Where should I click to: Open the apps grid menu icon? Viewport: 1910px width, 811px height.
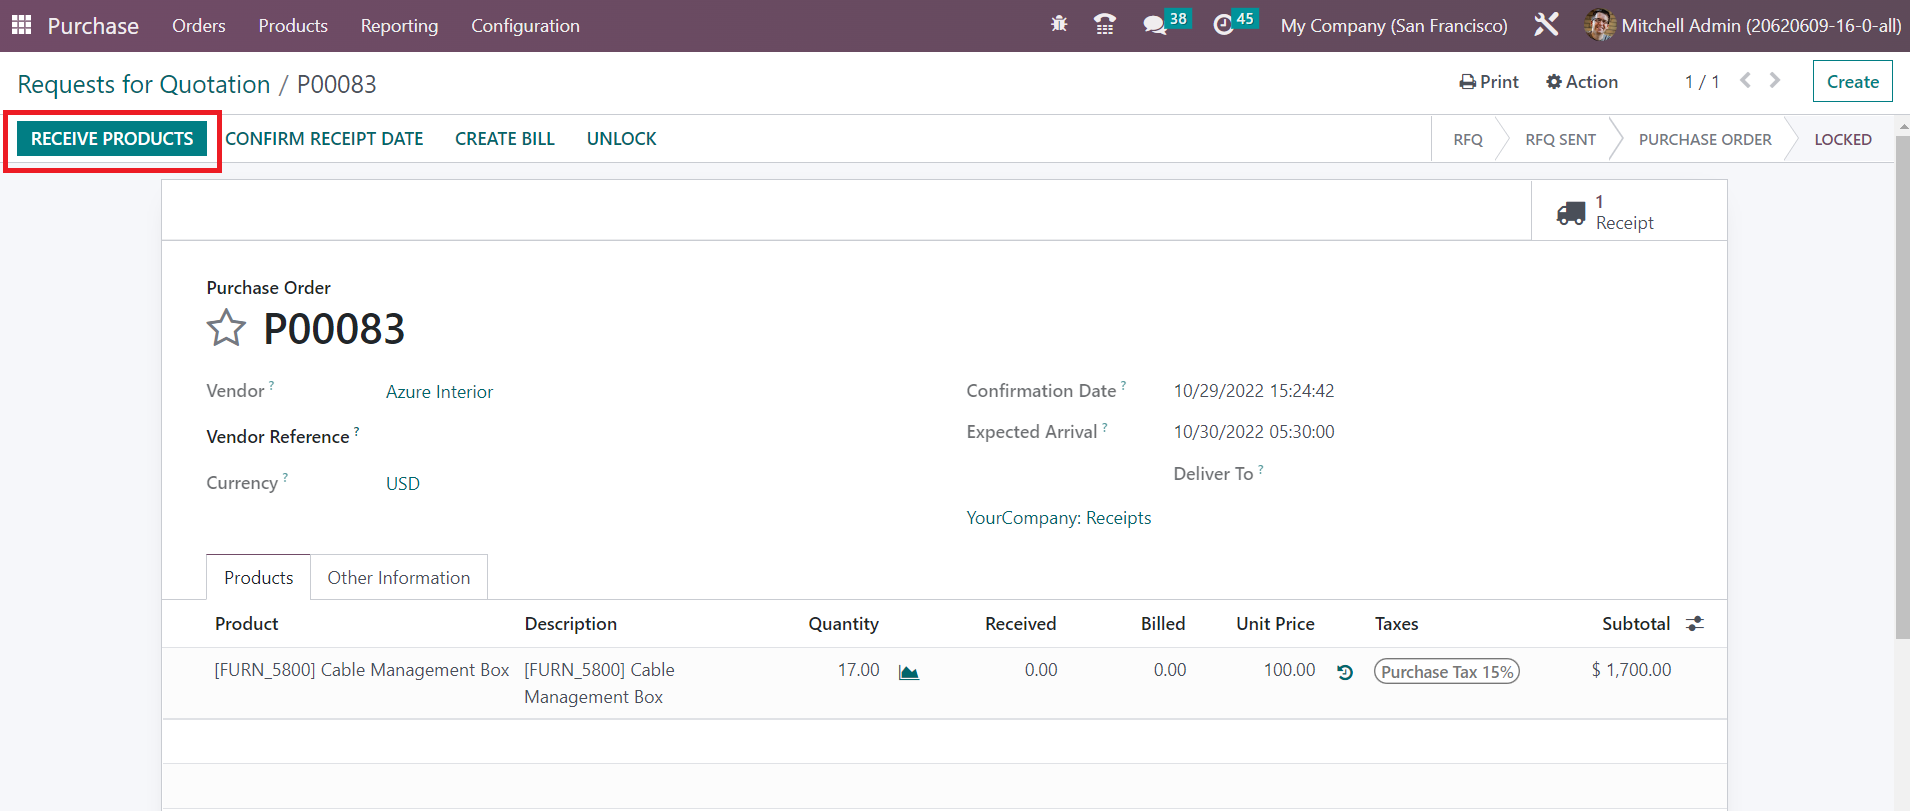(x=21, y=25)
